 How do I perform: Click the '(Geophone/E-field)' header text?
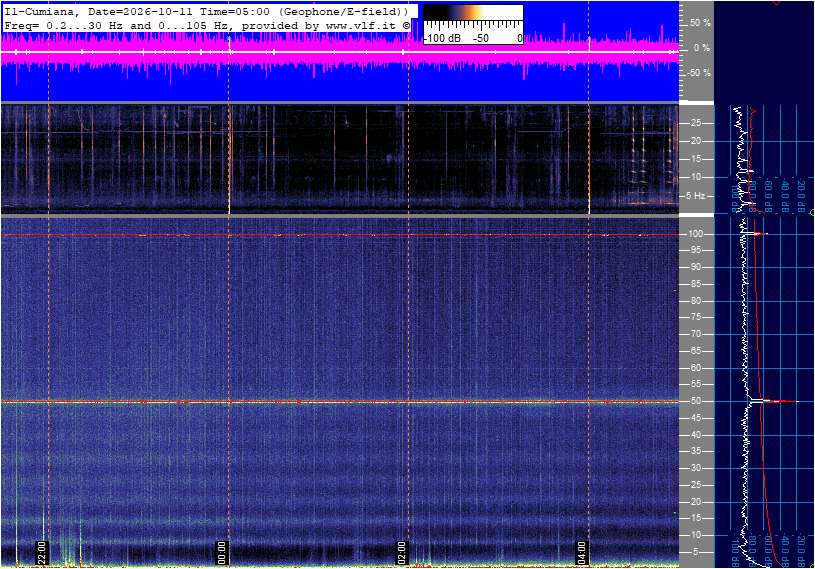coord(343,11)
